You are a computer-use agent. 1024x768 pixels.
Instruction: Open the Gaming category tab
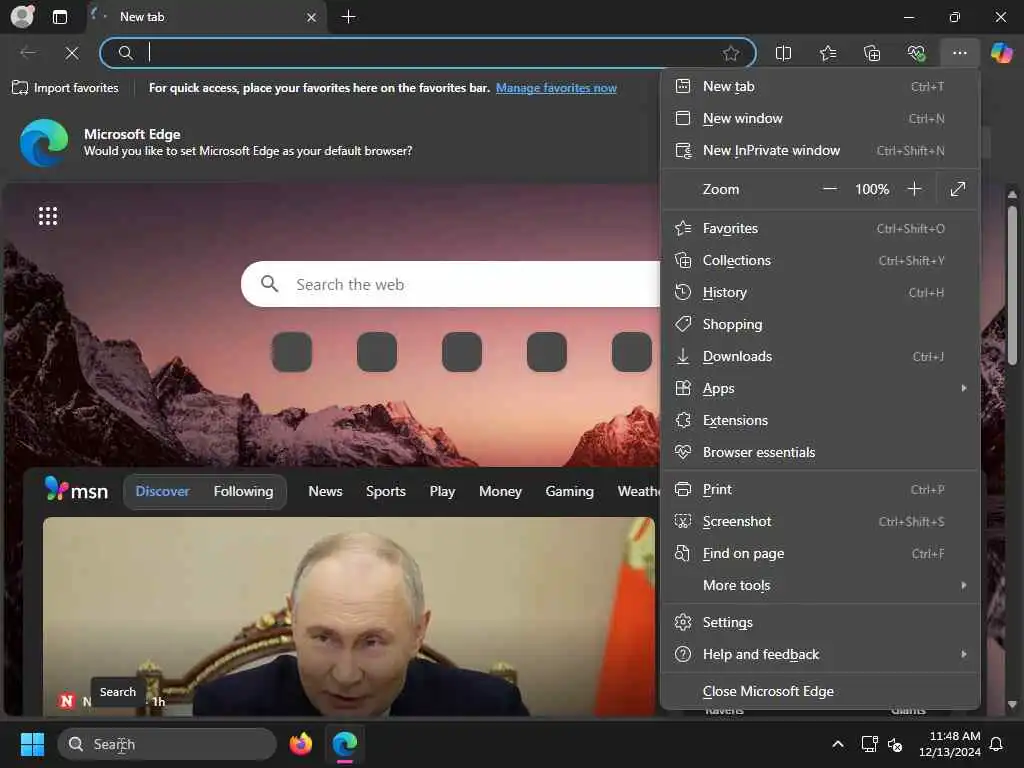pyautogui.click(x=569, y=491)
